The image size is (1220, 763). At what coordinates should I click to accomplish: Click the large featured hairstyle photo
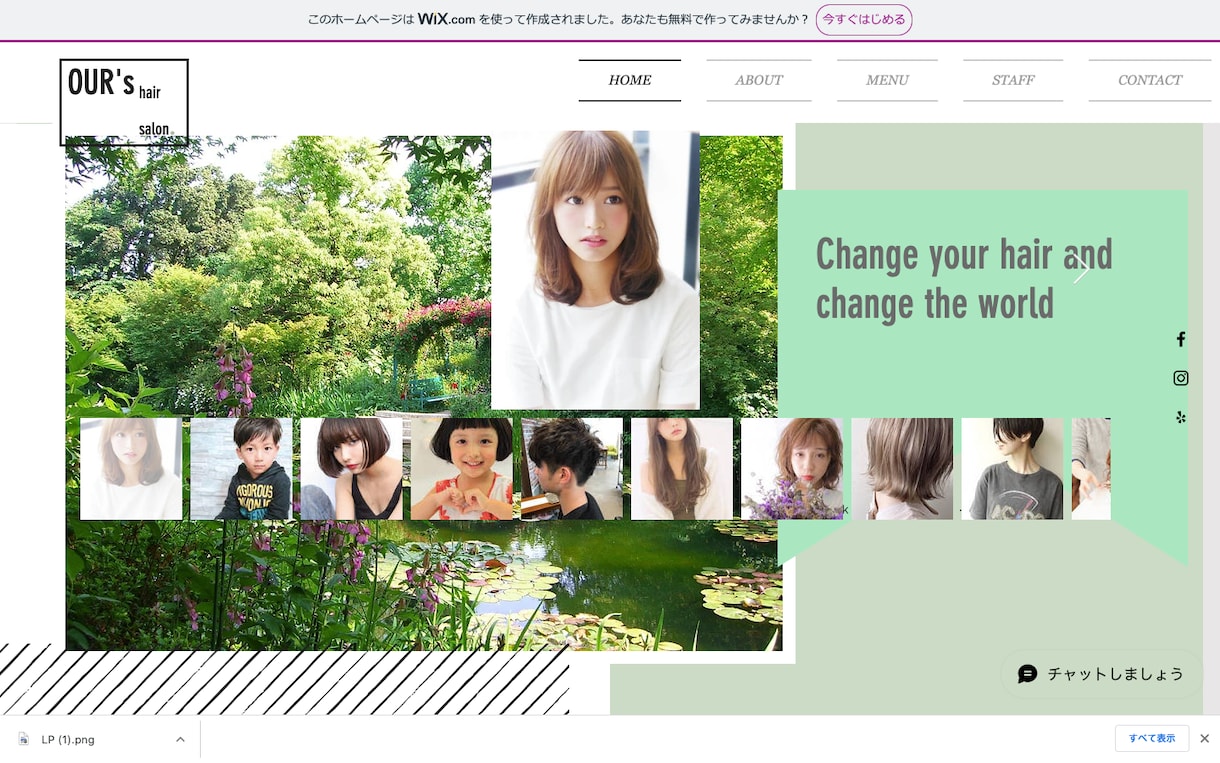point(595,270)
